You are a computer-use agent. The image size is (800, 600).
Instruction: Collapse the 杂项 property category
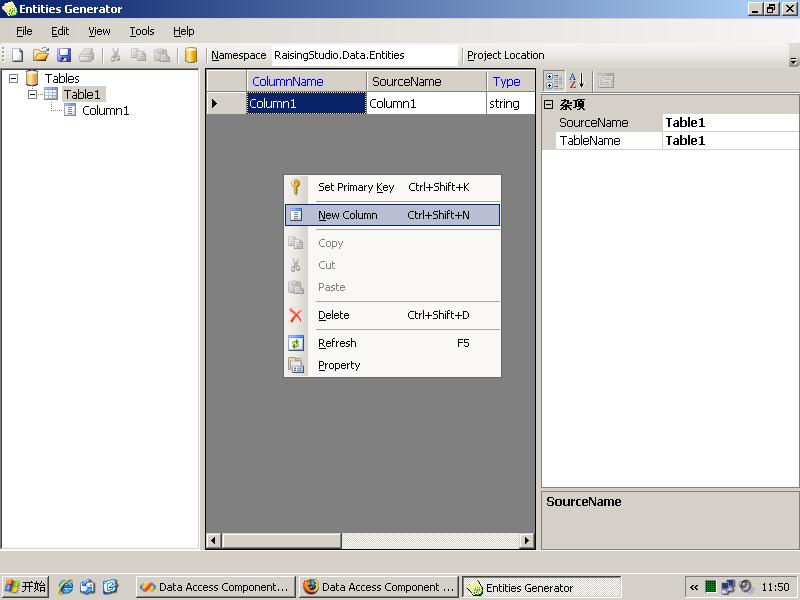coord(548,104)
